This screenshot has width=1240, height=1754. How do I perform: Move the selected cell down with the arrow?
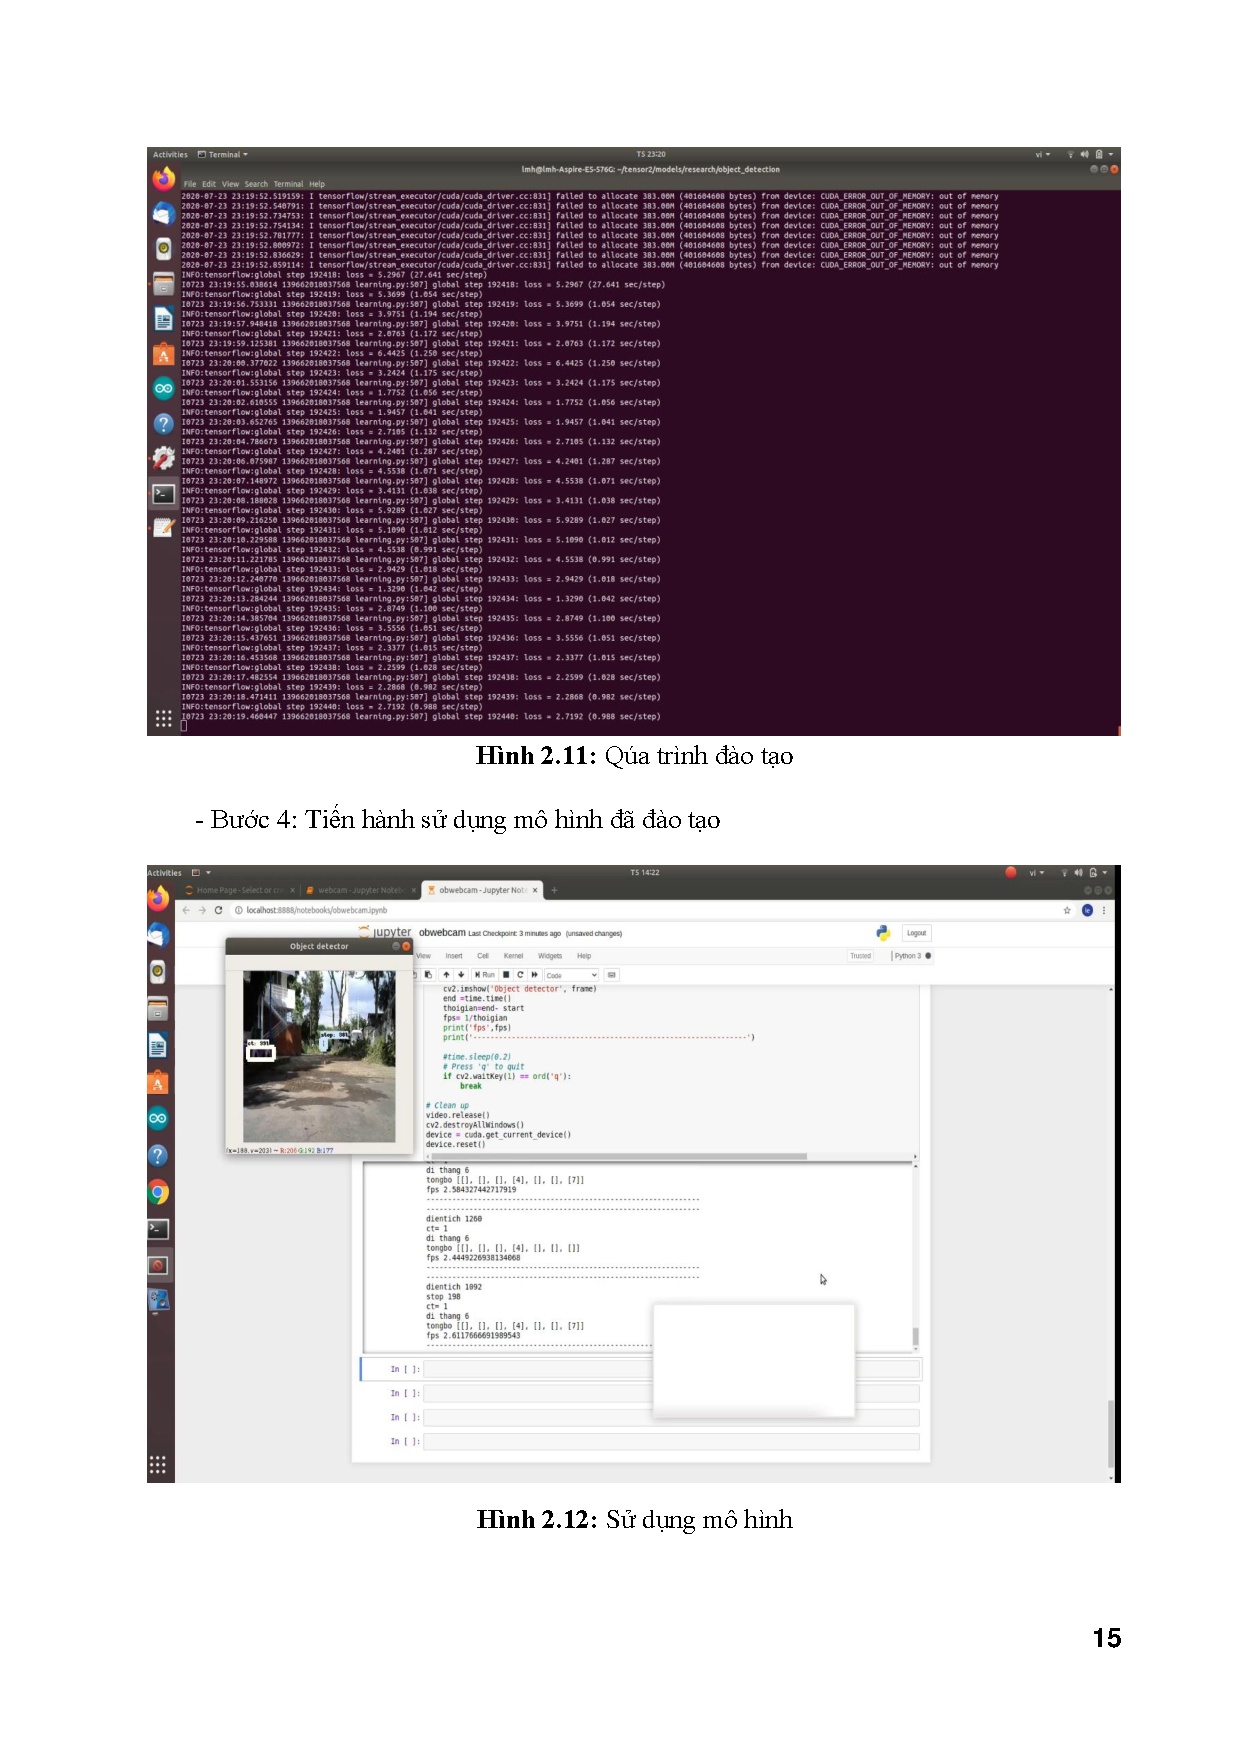tap(460, 974)
